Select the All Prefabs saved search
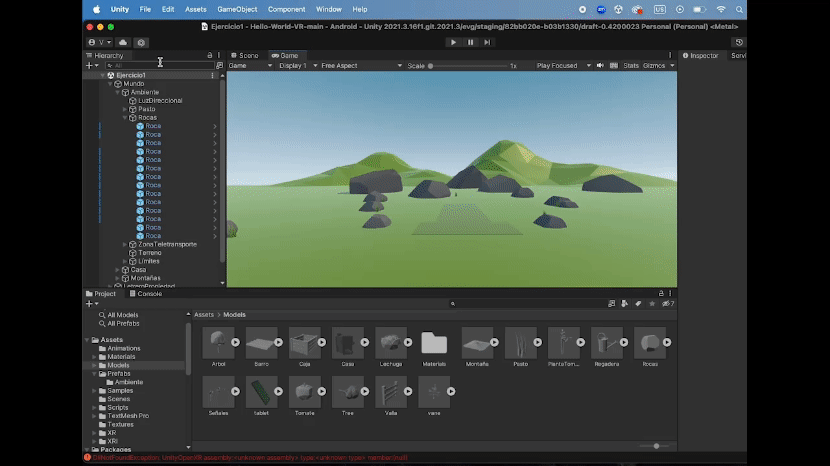 (x=123, y=324)
